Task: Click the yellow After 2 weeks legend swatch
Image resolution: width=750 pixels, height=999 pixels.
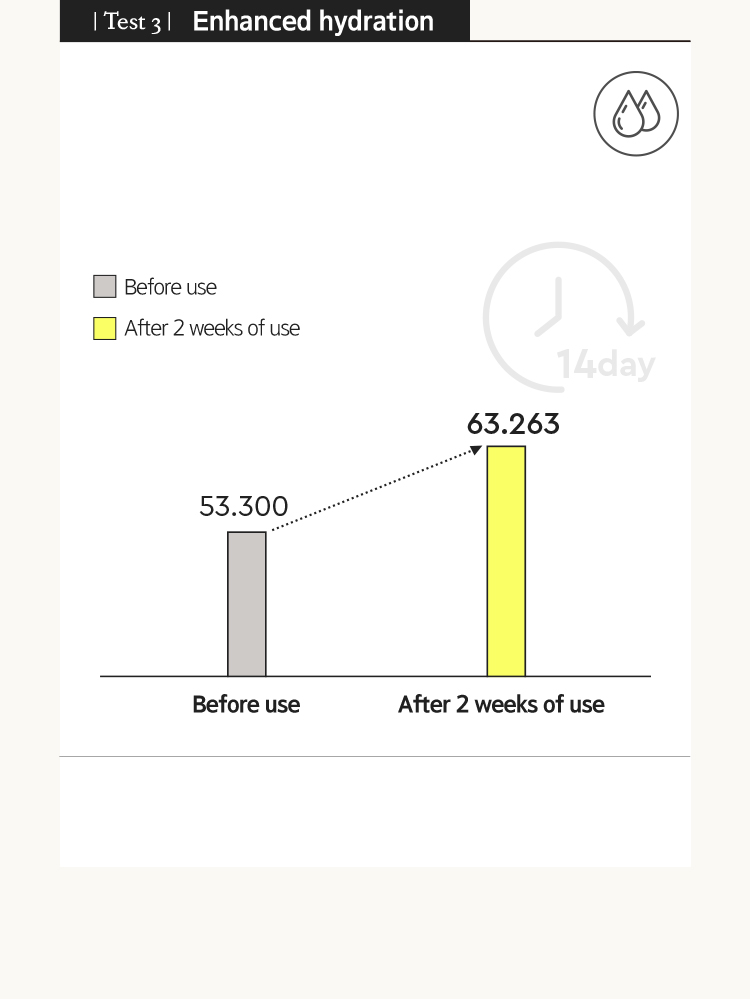Action: click(105, 328)
